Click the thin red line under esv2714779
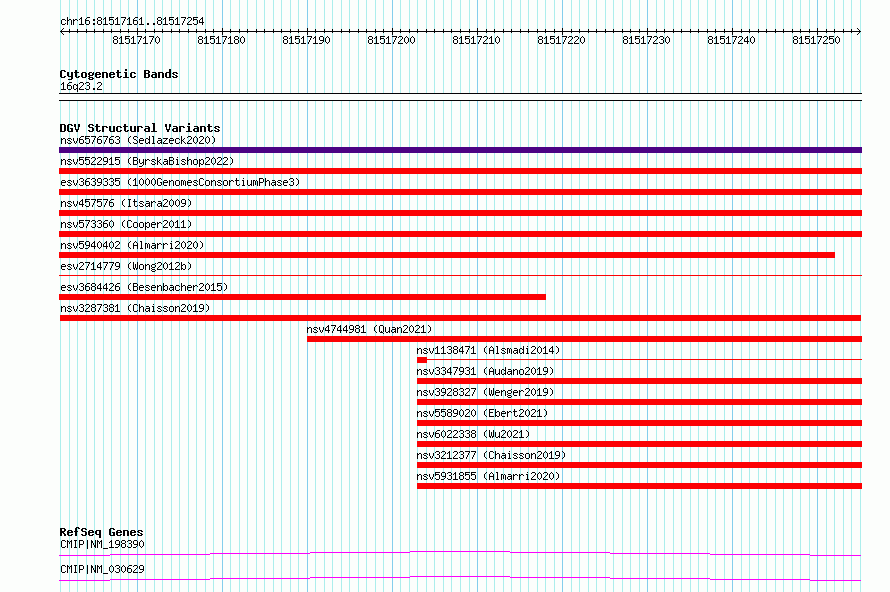 (x=460, y=276)
